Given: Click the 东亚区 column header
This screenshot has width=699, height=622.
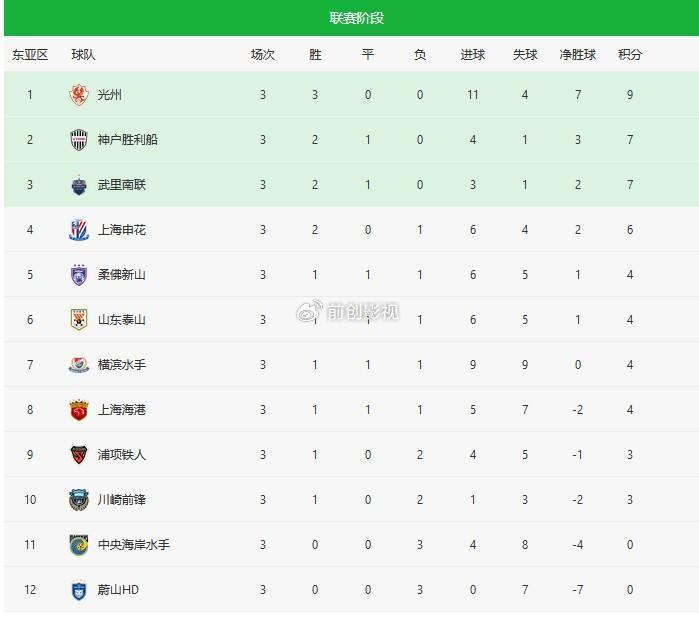Looking at the screenshot, I should (x=30, y=55).
